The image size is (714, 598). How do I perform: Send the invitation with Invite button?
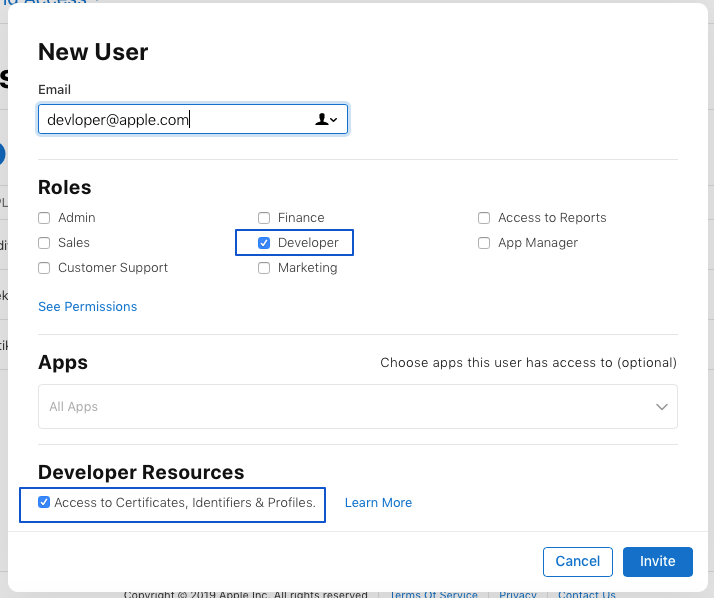click(658, 561)
